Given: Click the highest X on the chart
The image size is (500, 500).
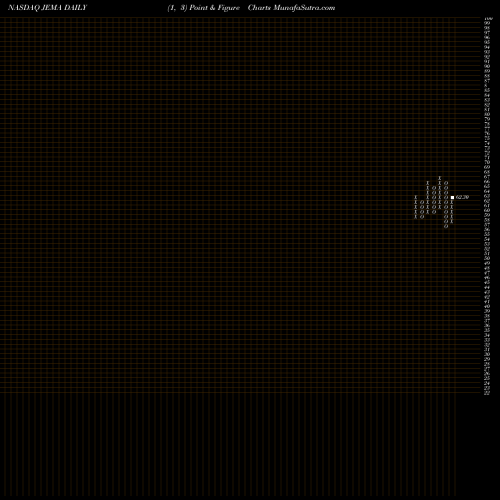Looking at the screenshot, I should click(x=439, y=178).
